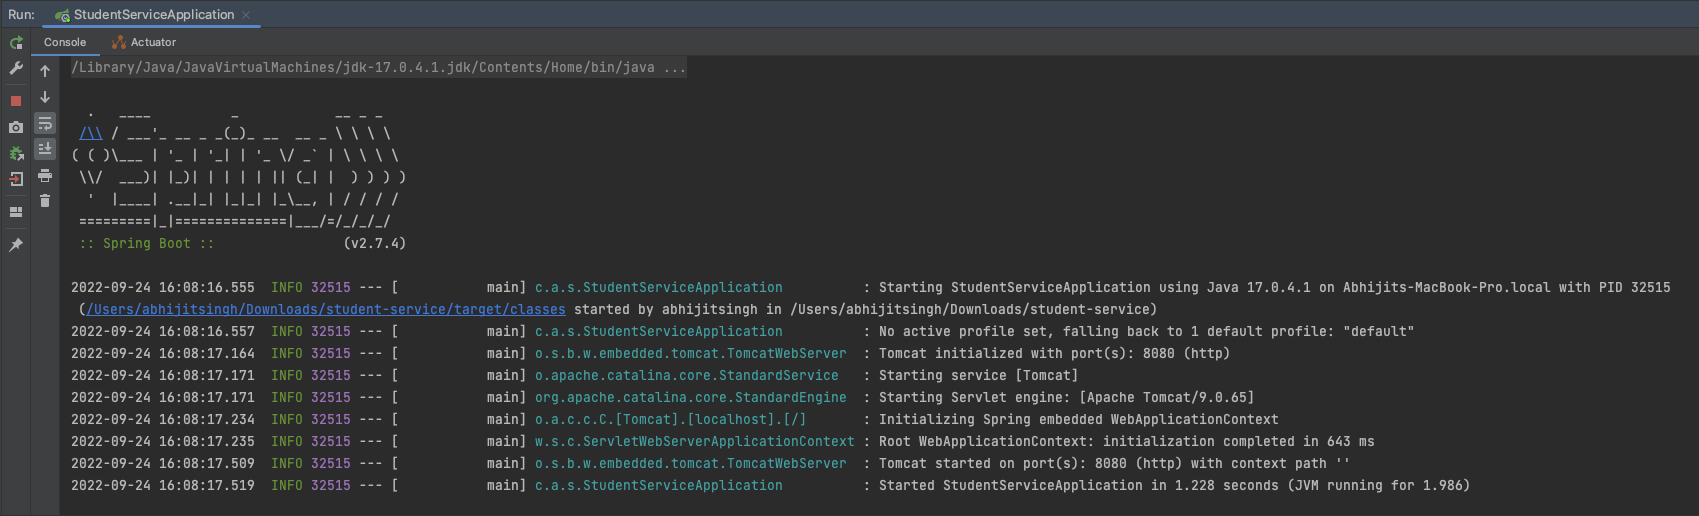Rerun StudentServiceApplication with green rerun icon
This screenshot has width=1699, height=516.
pos(16,43)
